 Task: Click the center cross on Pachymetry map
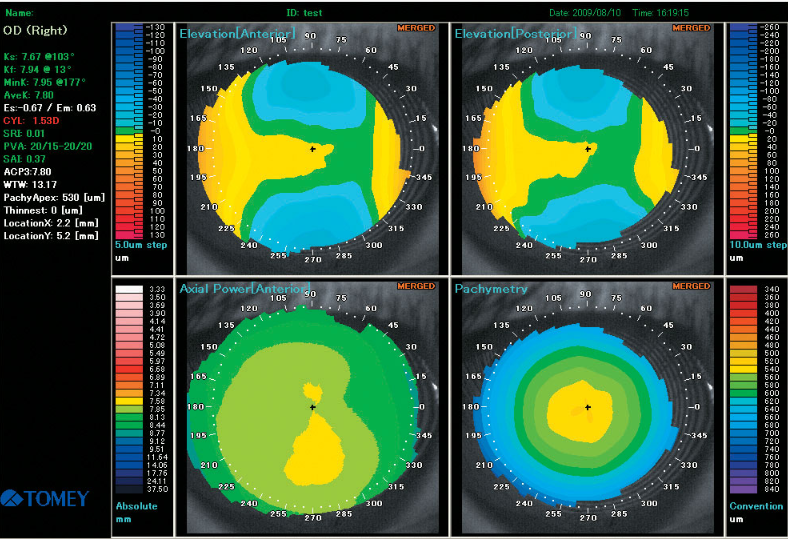(x=588, y=407)
